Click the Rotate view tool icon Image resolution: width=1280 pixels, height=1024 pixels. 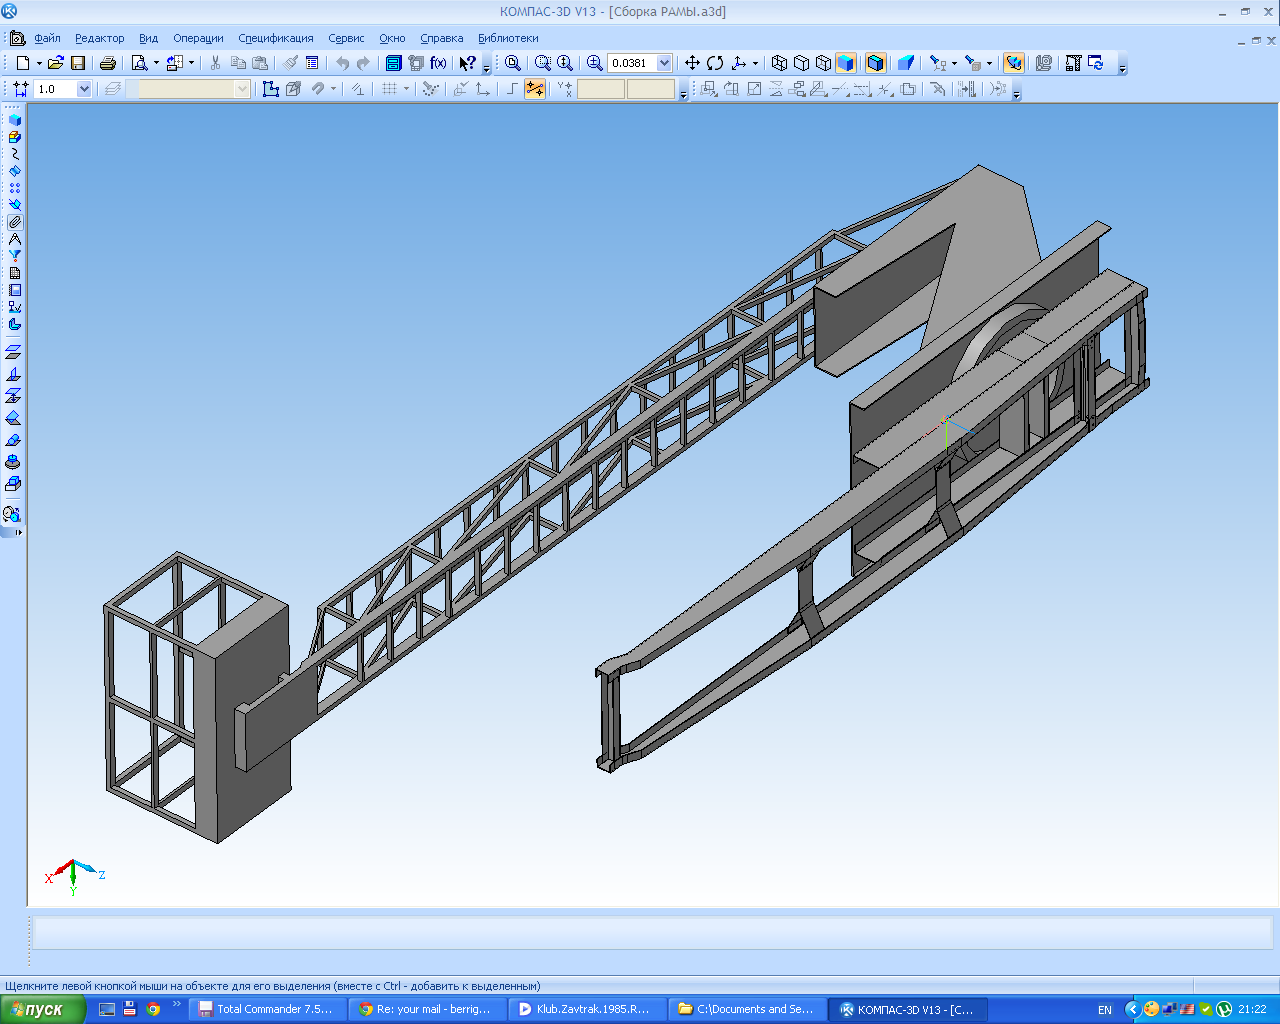(x=715, y=63)
